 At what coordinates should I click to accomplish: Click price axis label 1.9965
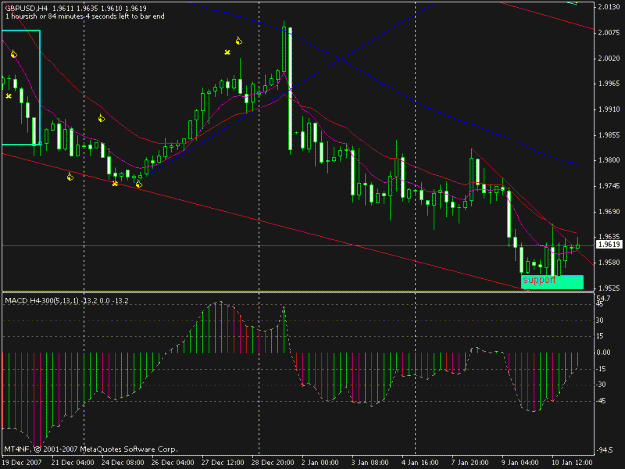609,84
